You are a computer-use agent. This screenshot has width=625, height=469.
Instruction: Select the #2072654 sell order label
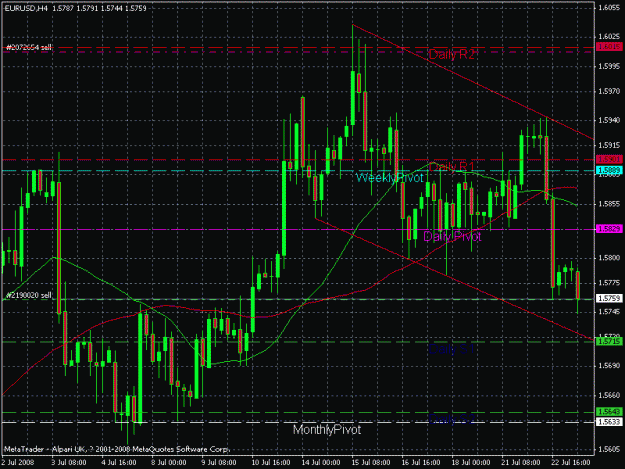[x=29, y=48]
